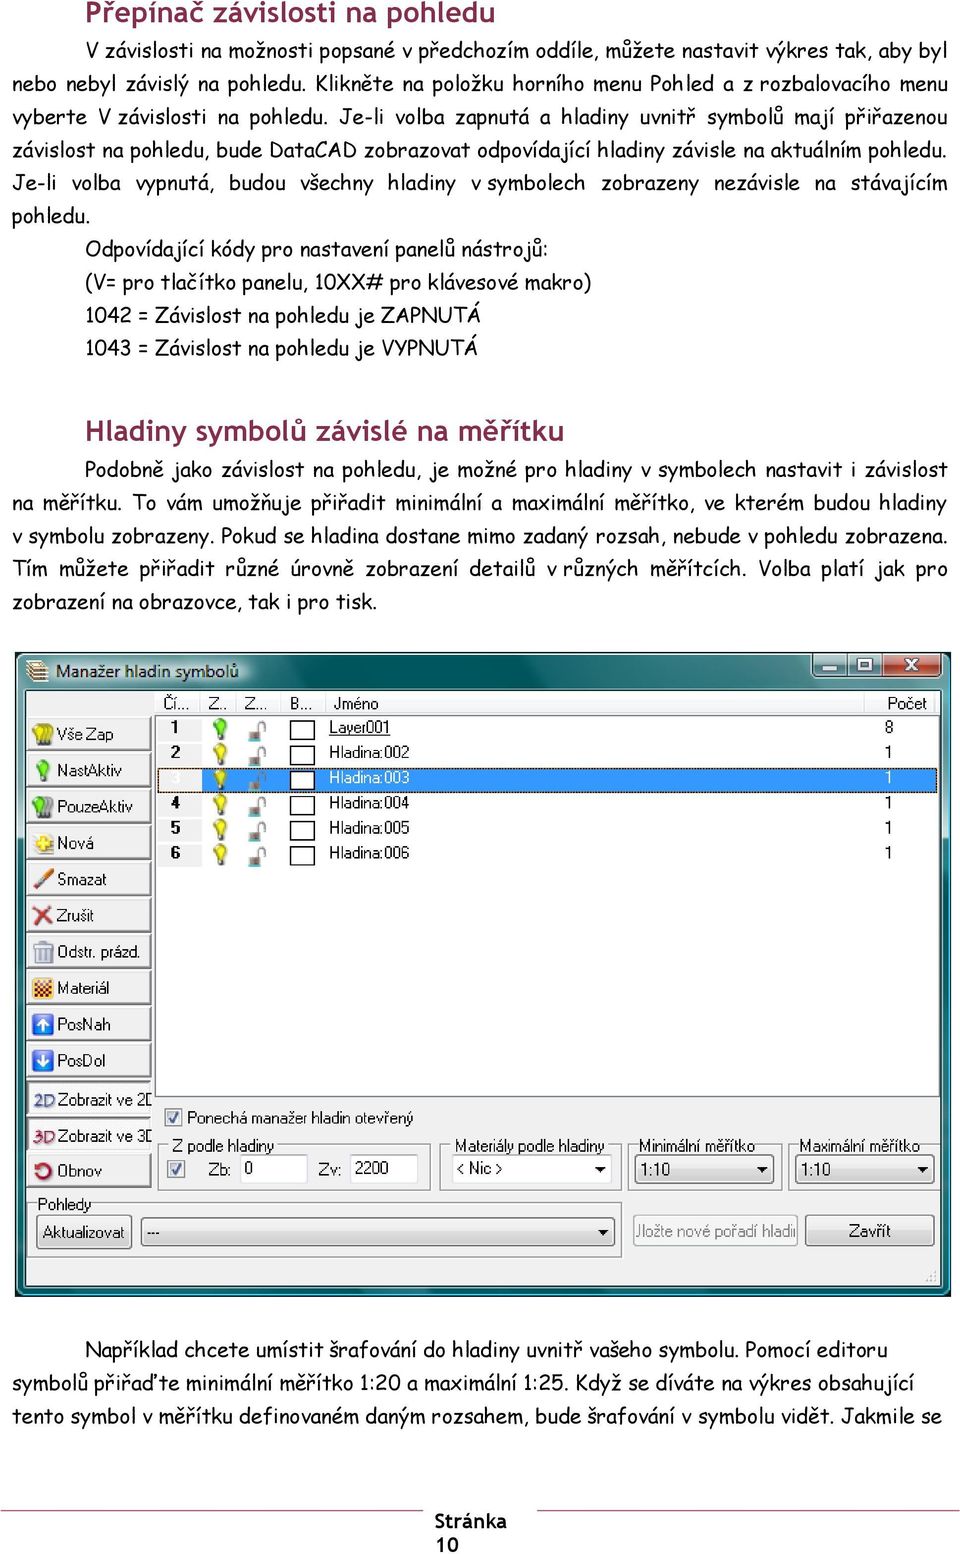This screenshot has width=960, height=1554.
Task: Click the color box of Hladina:003
Action: pos(302,779)
